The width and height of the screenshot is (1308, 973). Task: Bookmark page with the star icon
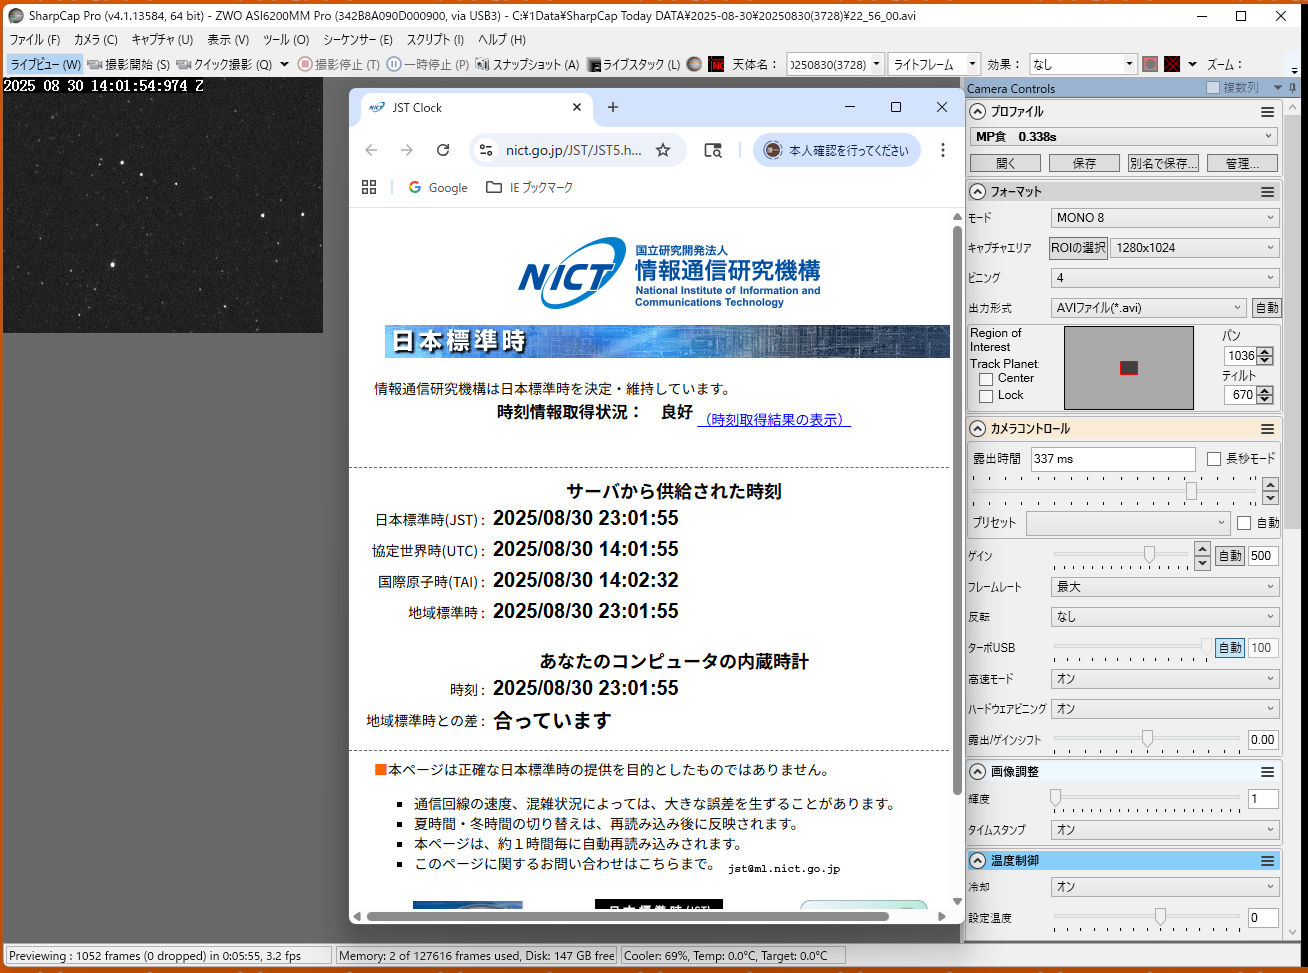(663, 150)
